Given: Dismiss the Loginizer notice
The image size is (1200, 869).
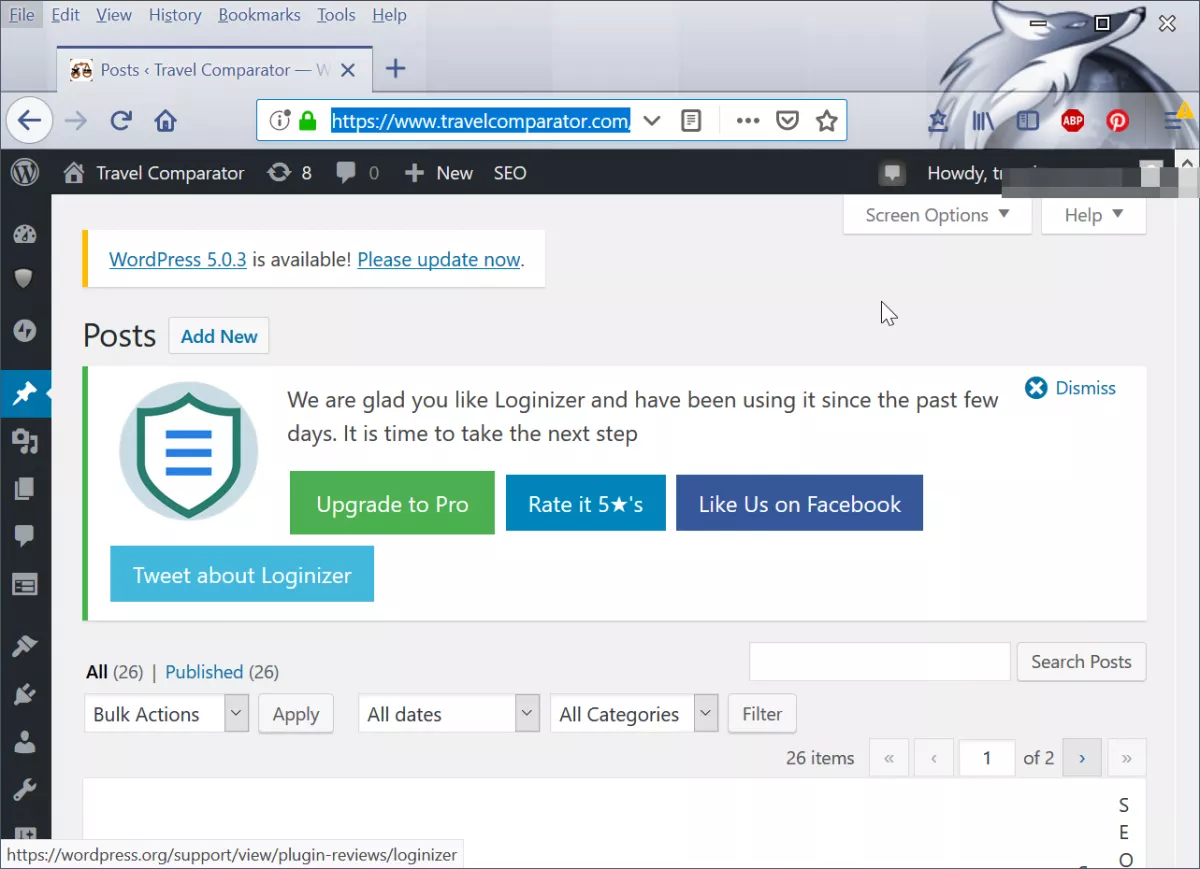Looking at the screenshot, I should coord(1070,388).
